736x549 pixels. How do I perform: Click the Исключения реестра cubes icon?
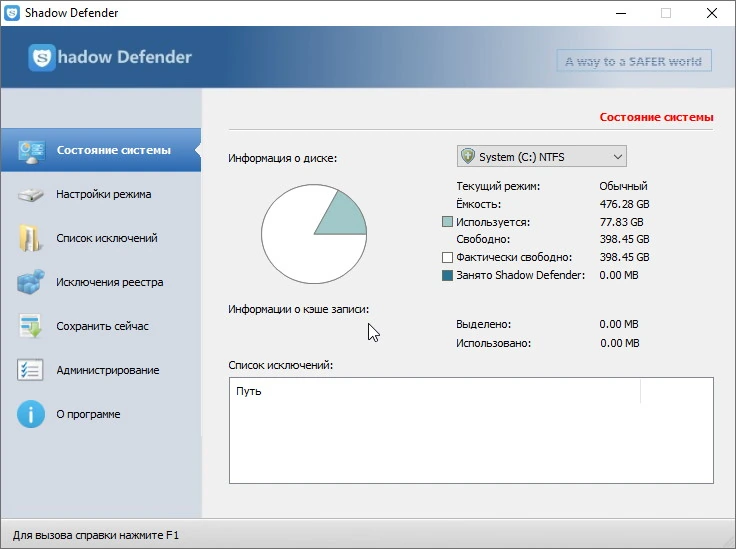[x=31, y=282]
